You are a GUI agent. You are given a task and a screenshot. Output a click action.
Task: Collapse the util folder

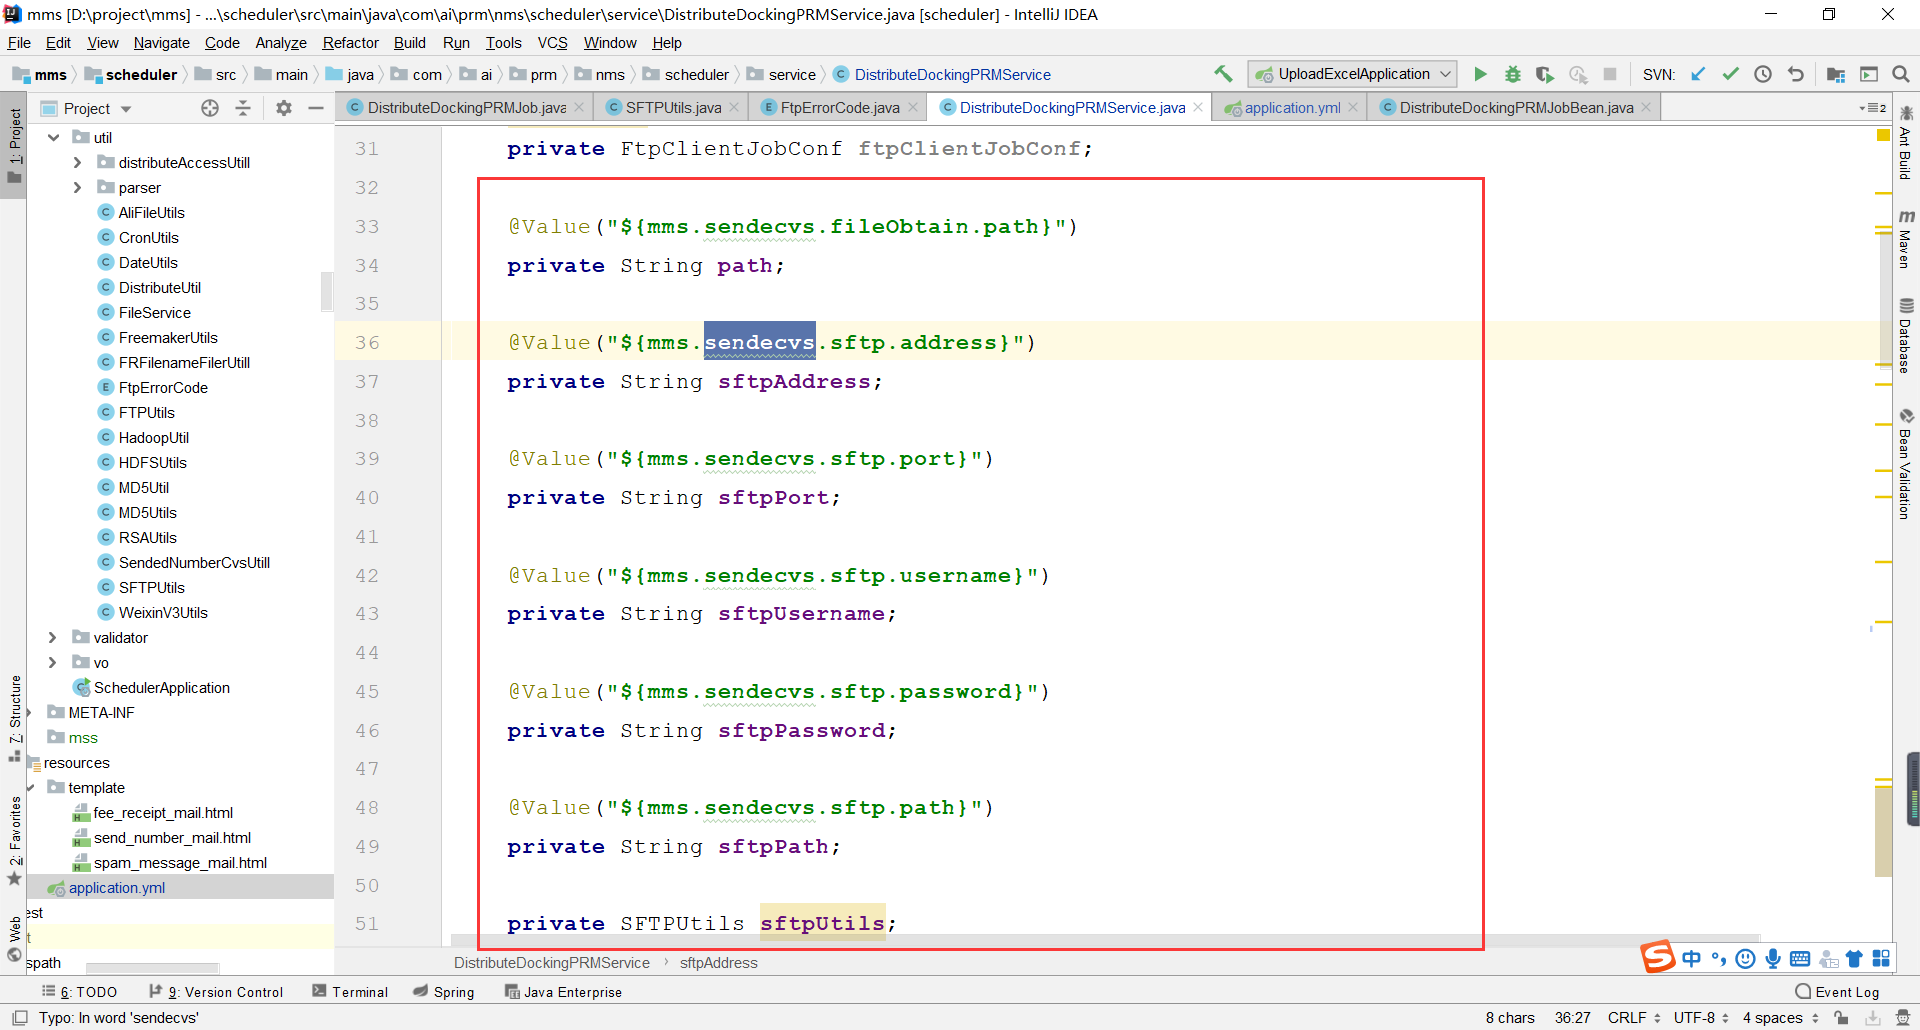point(54,138)
